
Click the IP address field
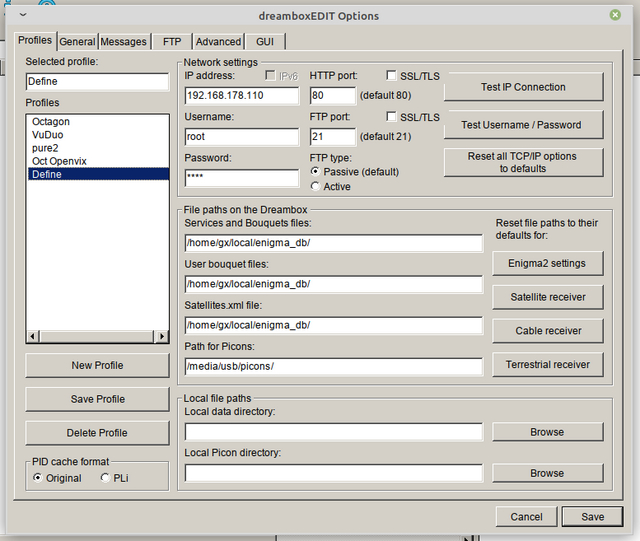tap(242, 96)
